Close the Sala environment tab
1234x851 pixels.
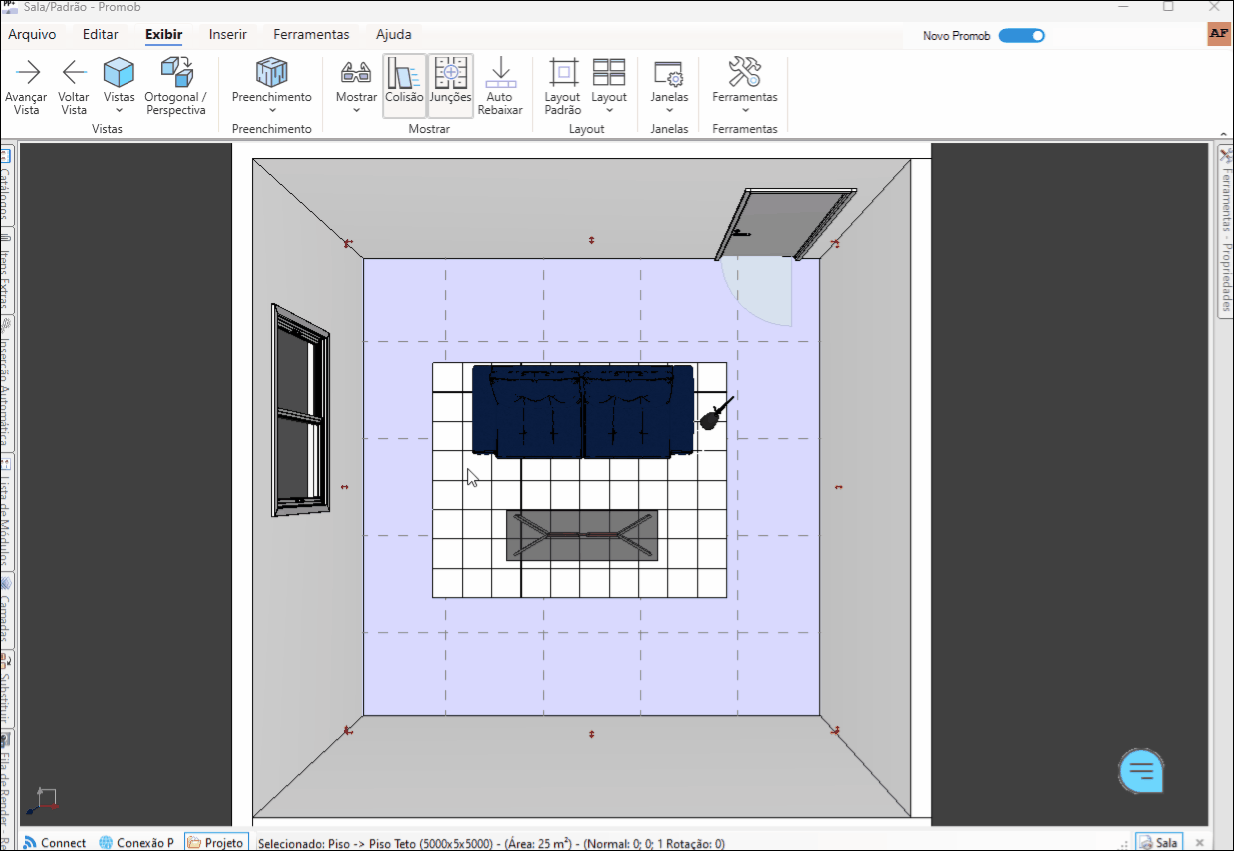click(1200, 843)
